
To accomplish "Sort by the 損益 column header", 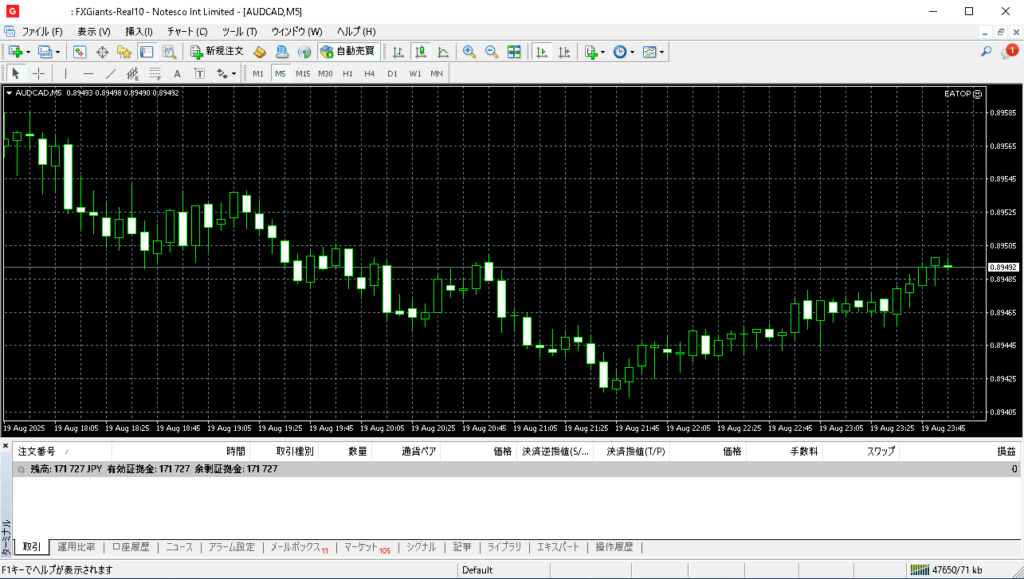I will click(1006, 451).
